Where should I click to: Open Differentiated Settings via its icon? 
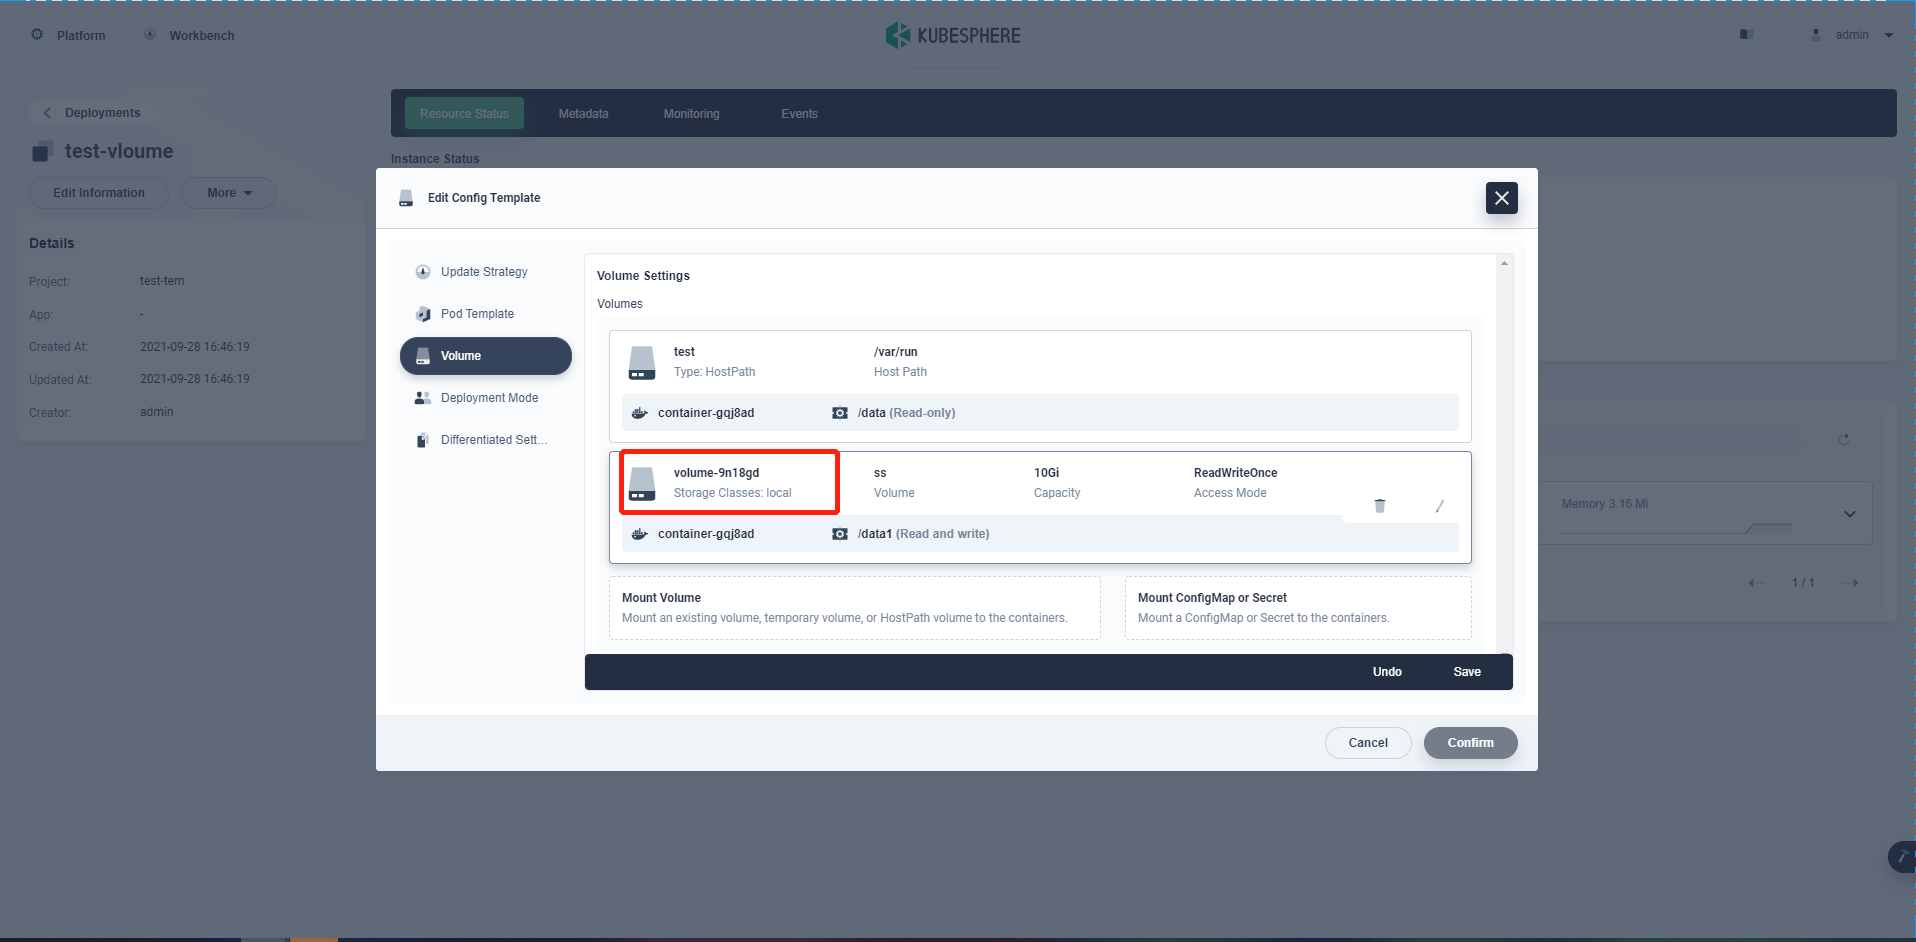click(x=422, y=439)
